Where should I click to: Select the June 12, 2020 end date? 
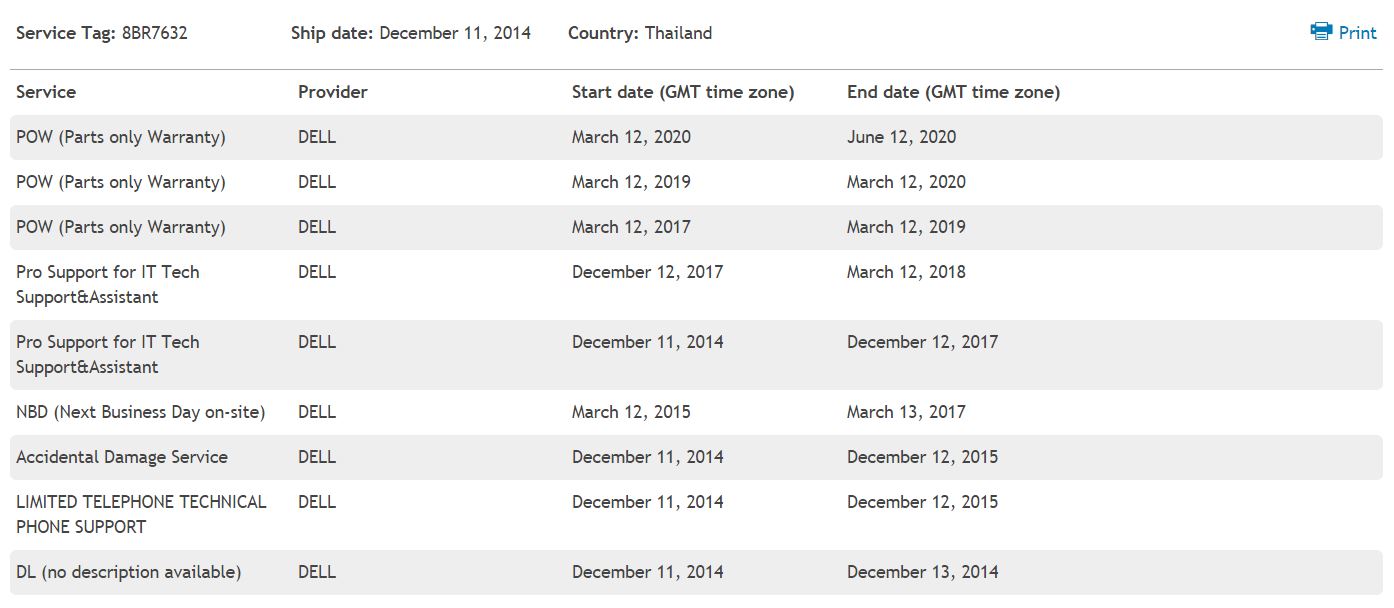(x=901, y=137)
